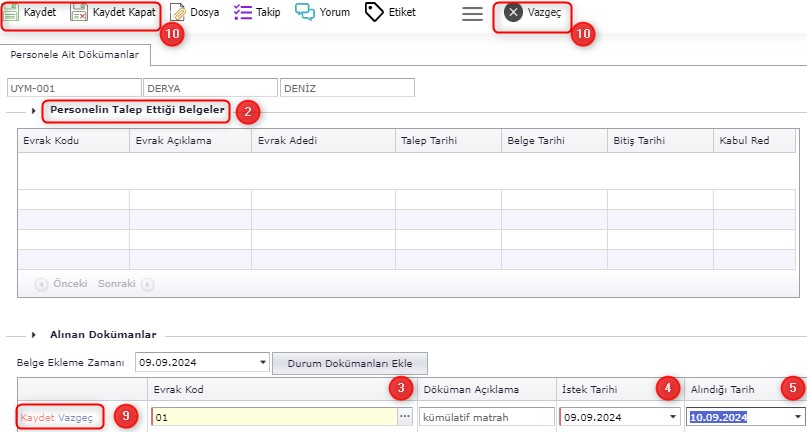This screenshot has width=807, height=432.
Task: Click the Durum Dokümanları Ekle button
Action: (x=350, y=363)
